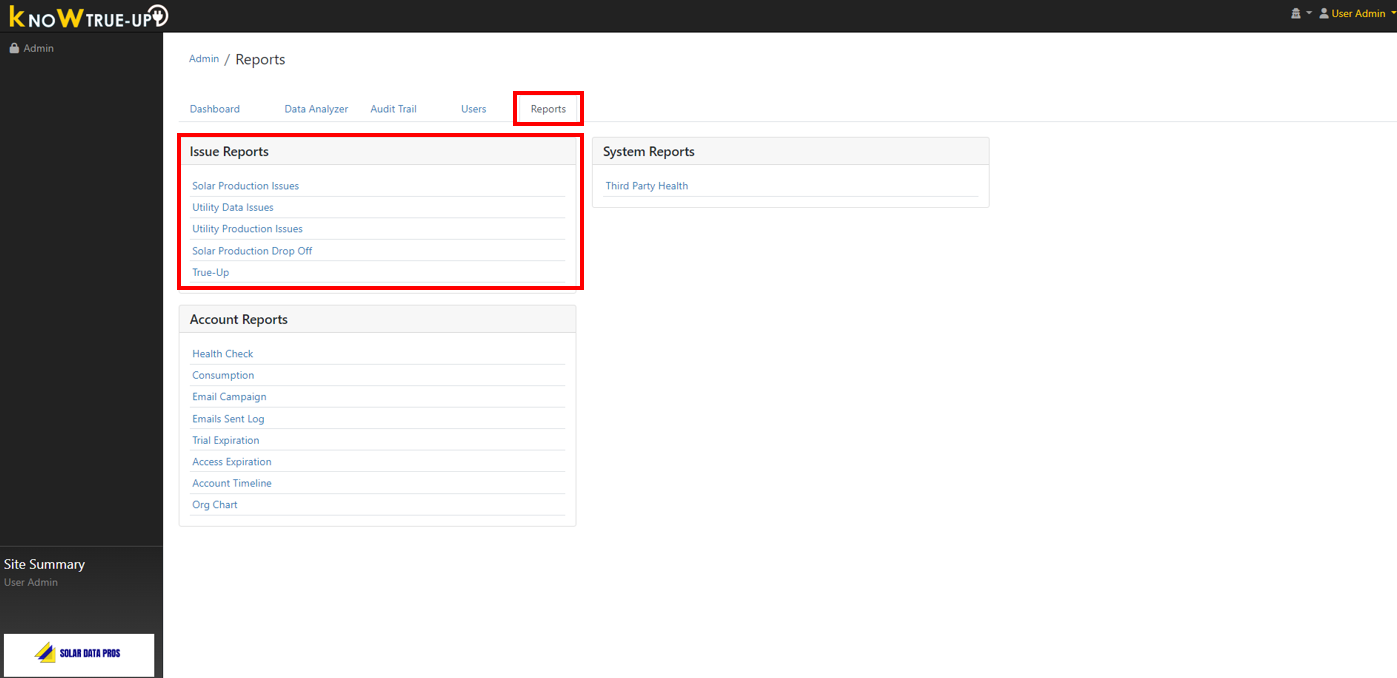Viewport: 1397px width, 678px height.
Task: Click User Admin text under Site Summary
Action: point(31,582)
